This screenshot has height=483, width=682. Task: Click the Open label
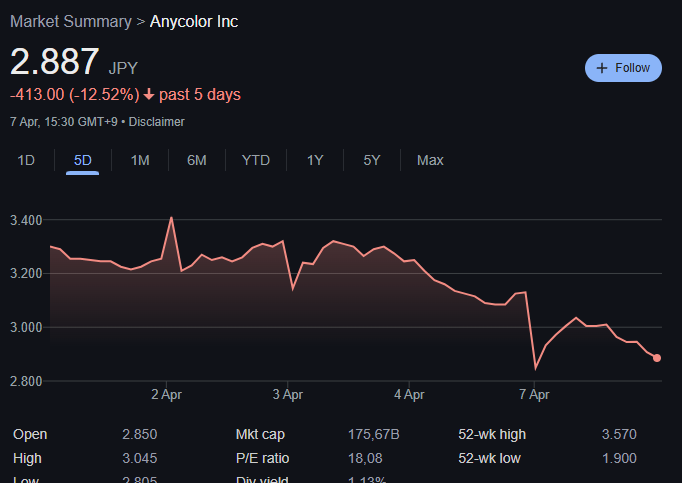point(30,434)
